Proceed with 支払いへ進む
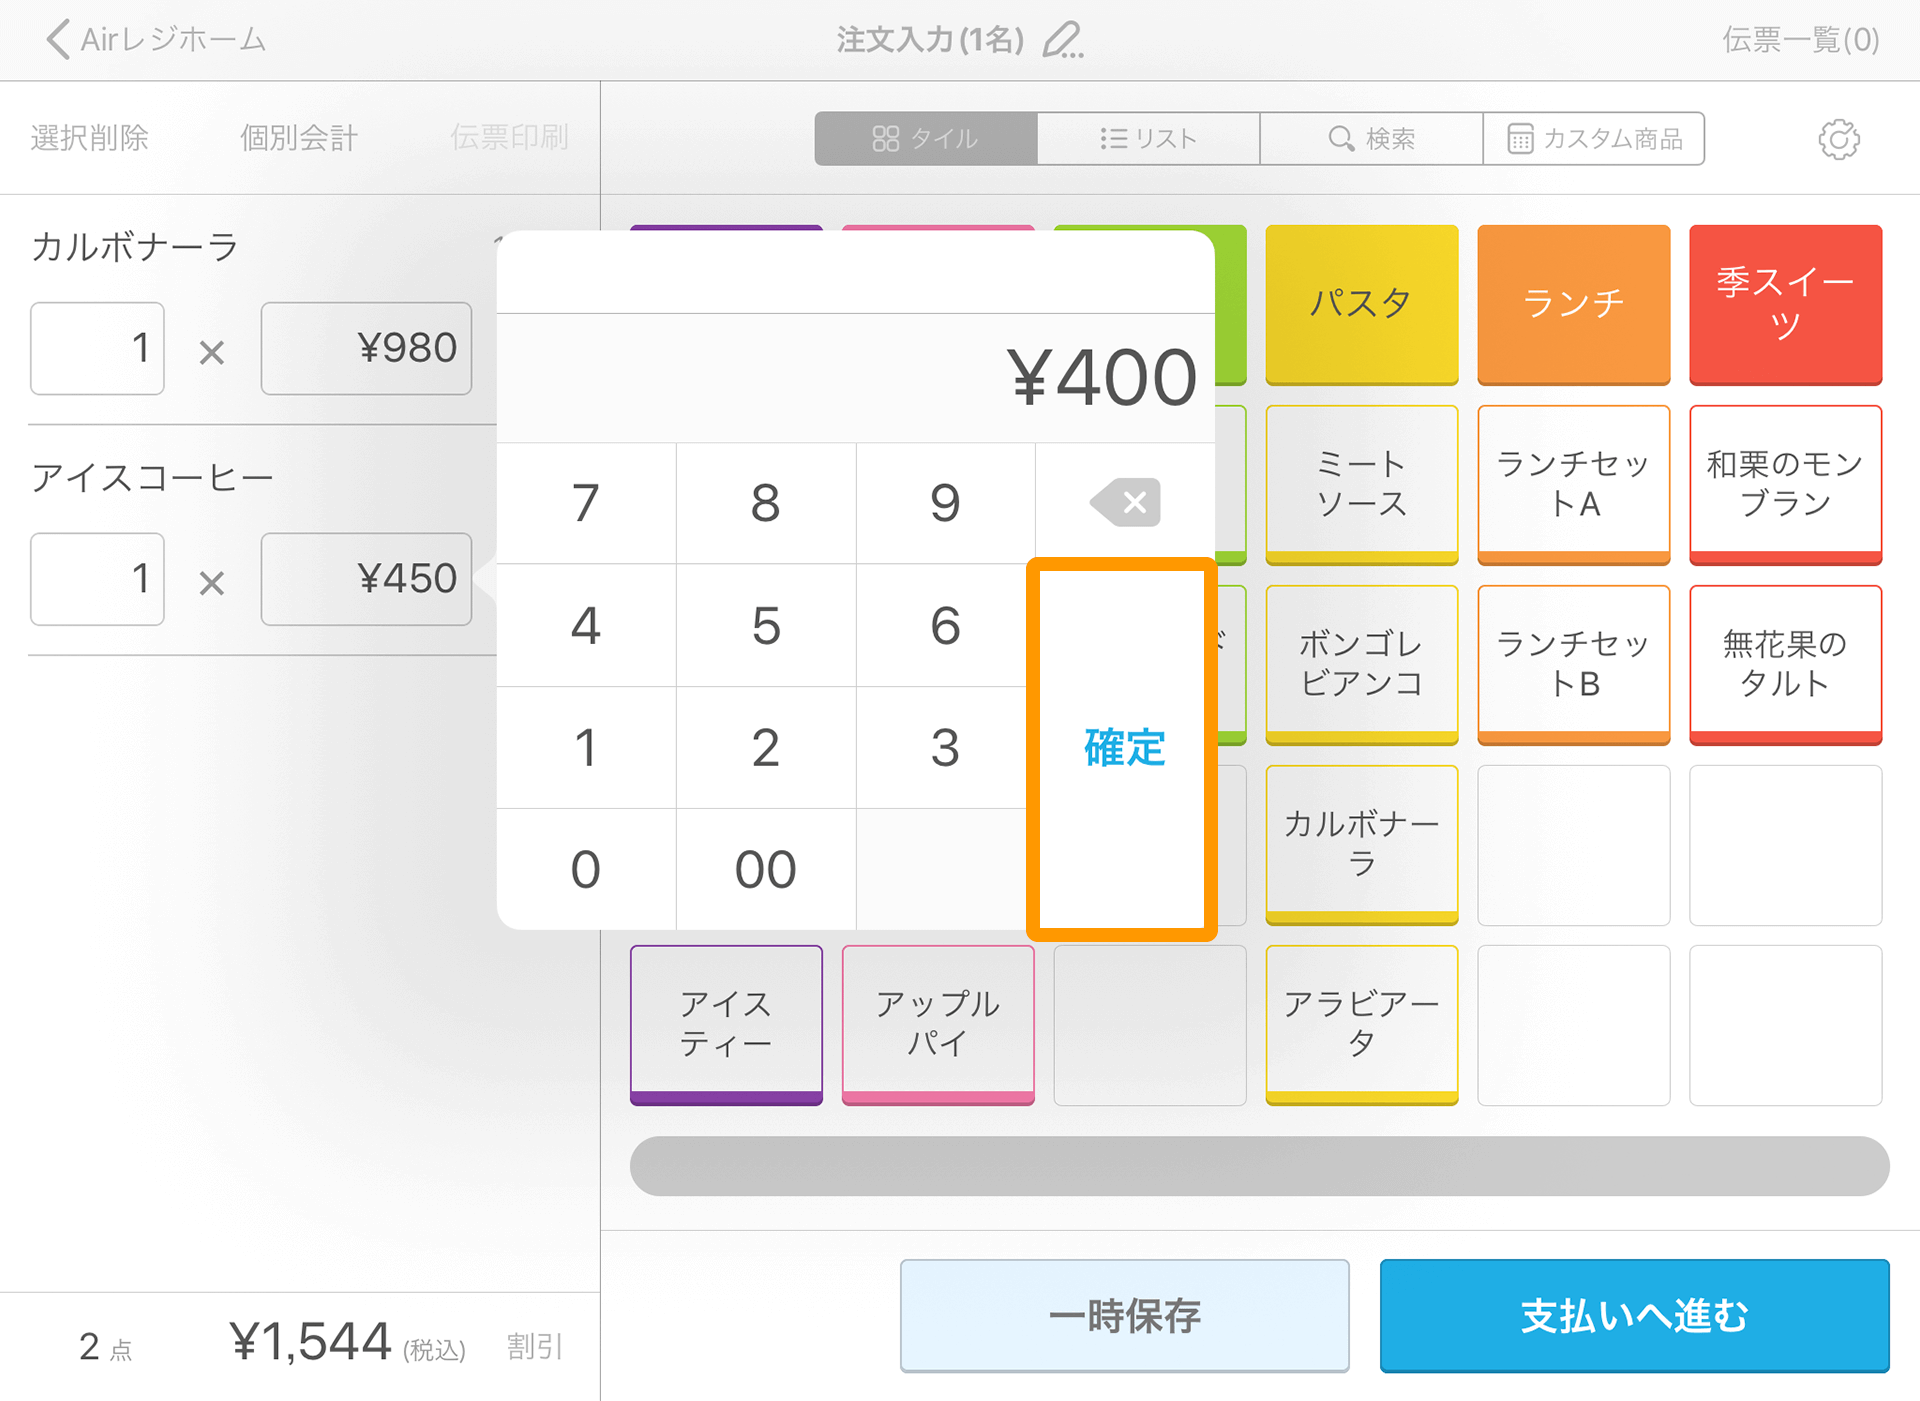The height and width of the screenshot is (1401, 1920). coord(1634,1316)
